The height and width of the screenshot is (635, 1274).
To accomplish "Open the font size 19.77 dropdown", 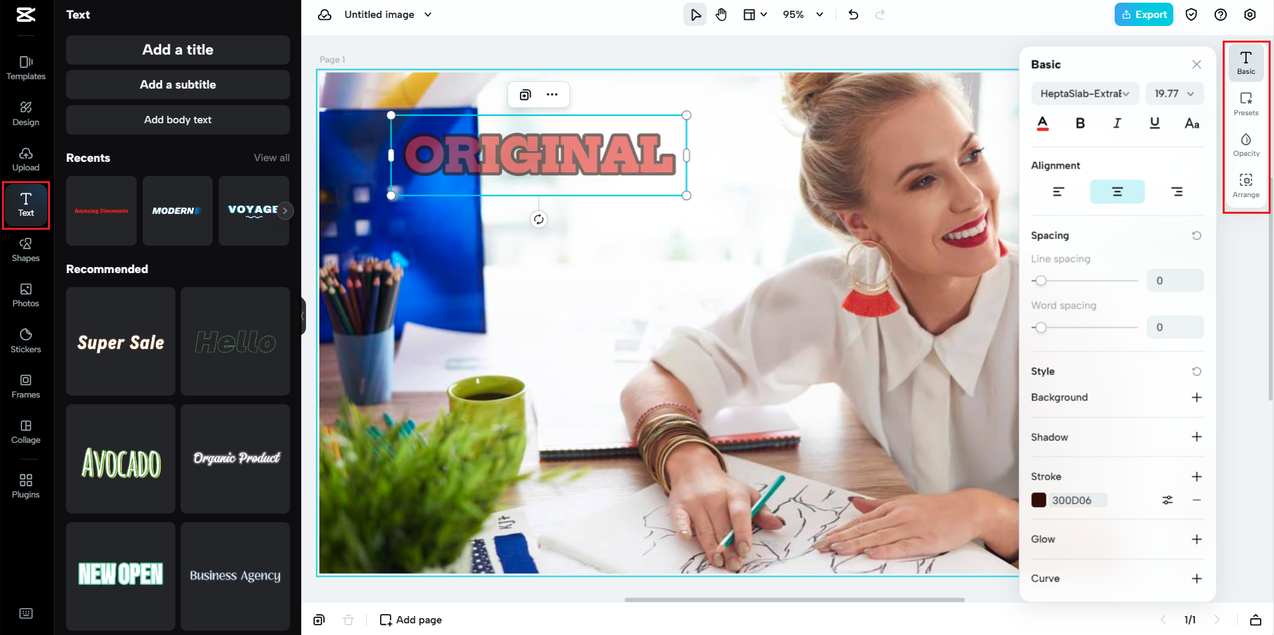I will tap(1174, 94).
